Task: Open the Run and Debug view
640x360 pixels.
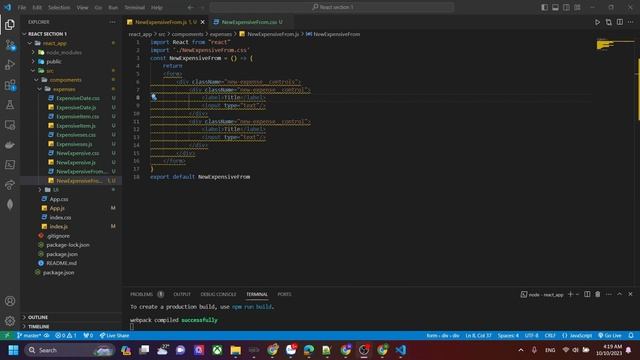Action: [x=10, y=65]
